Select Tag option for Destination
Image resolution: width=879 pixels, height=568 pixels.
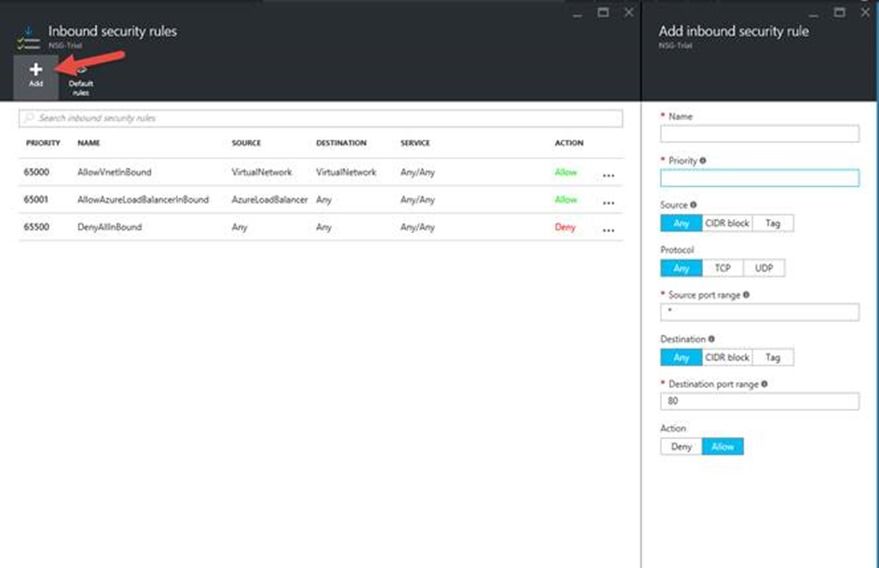click(x=772, y=357)
